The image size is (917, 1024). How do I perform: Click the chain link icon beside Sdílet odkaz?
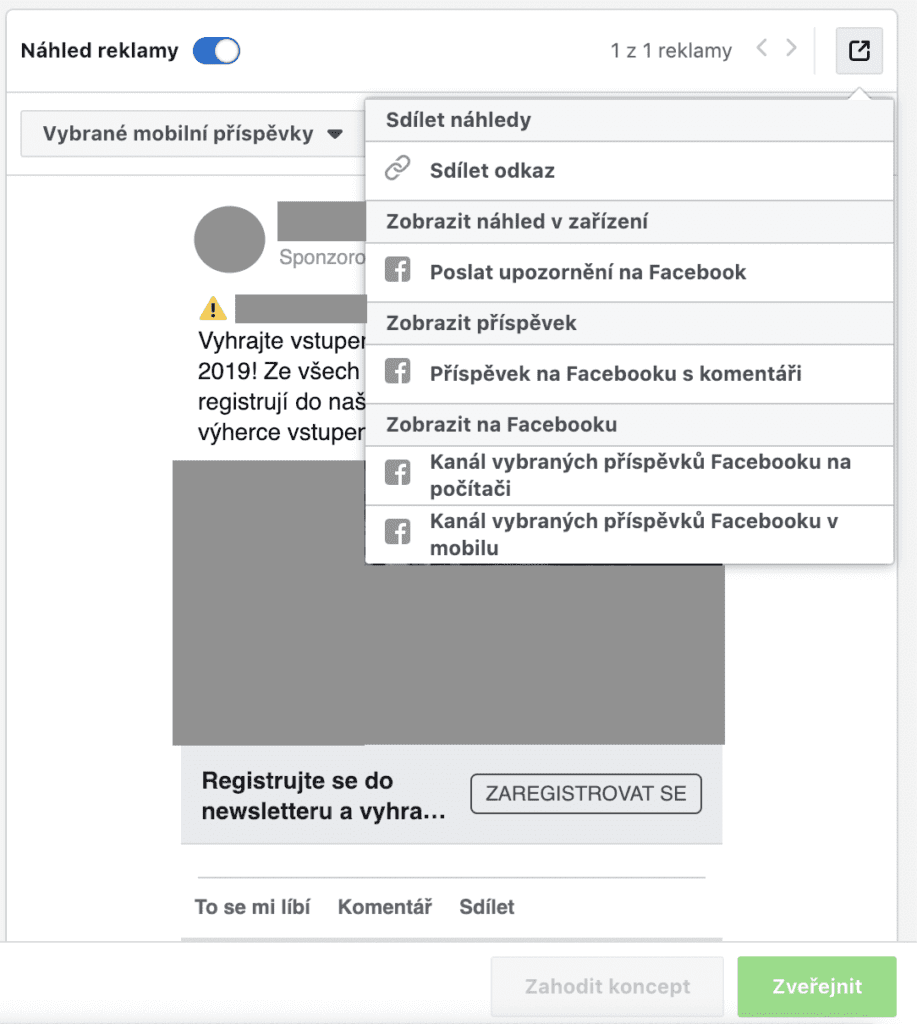(398, 169)
